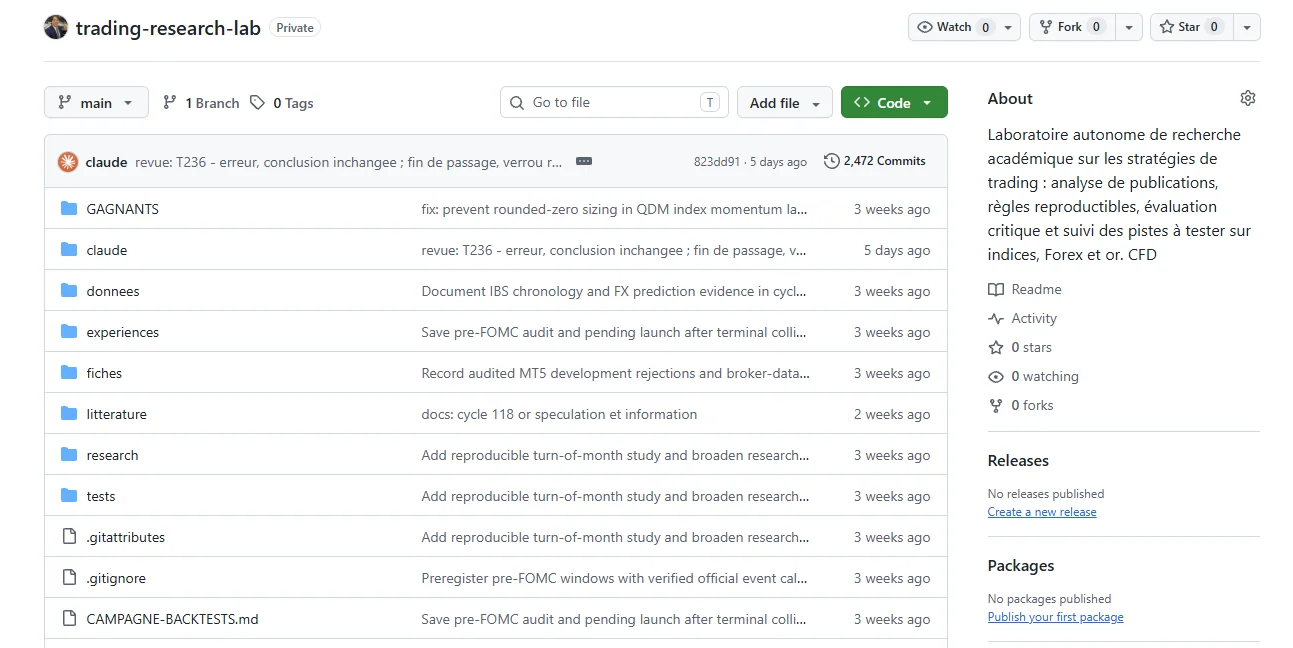The width and height of the screenshot is (1293, 648).
Task: View stargazers via 0 stars
Action: click(1020, 347)
